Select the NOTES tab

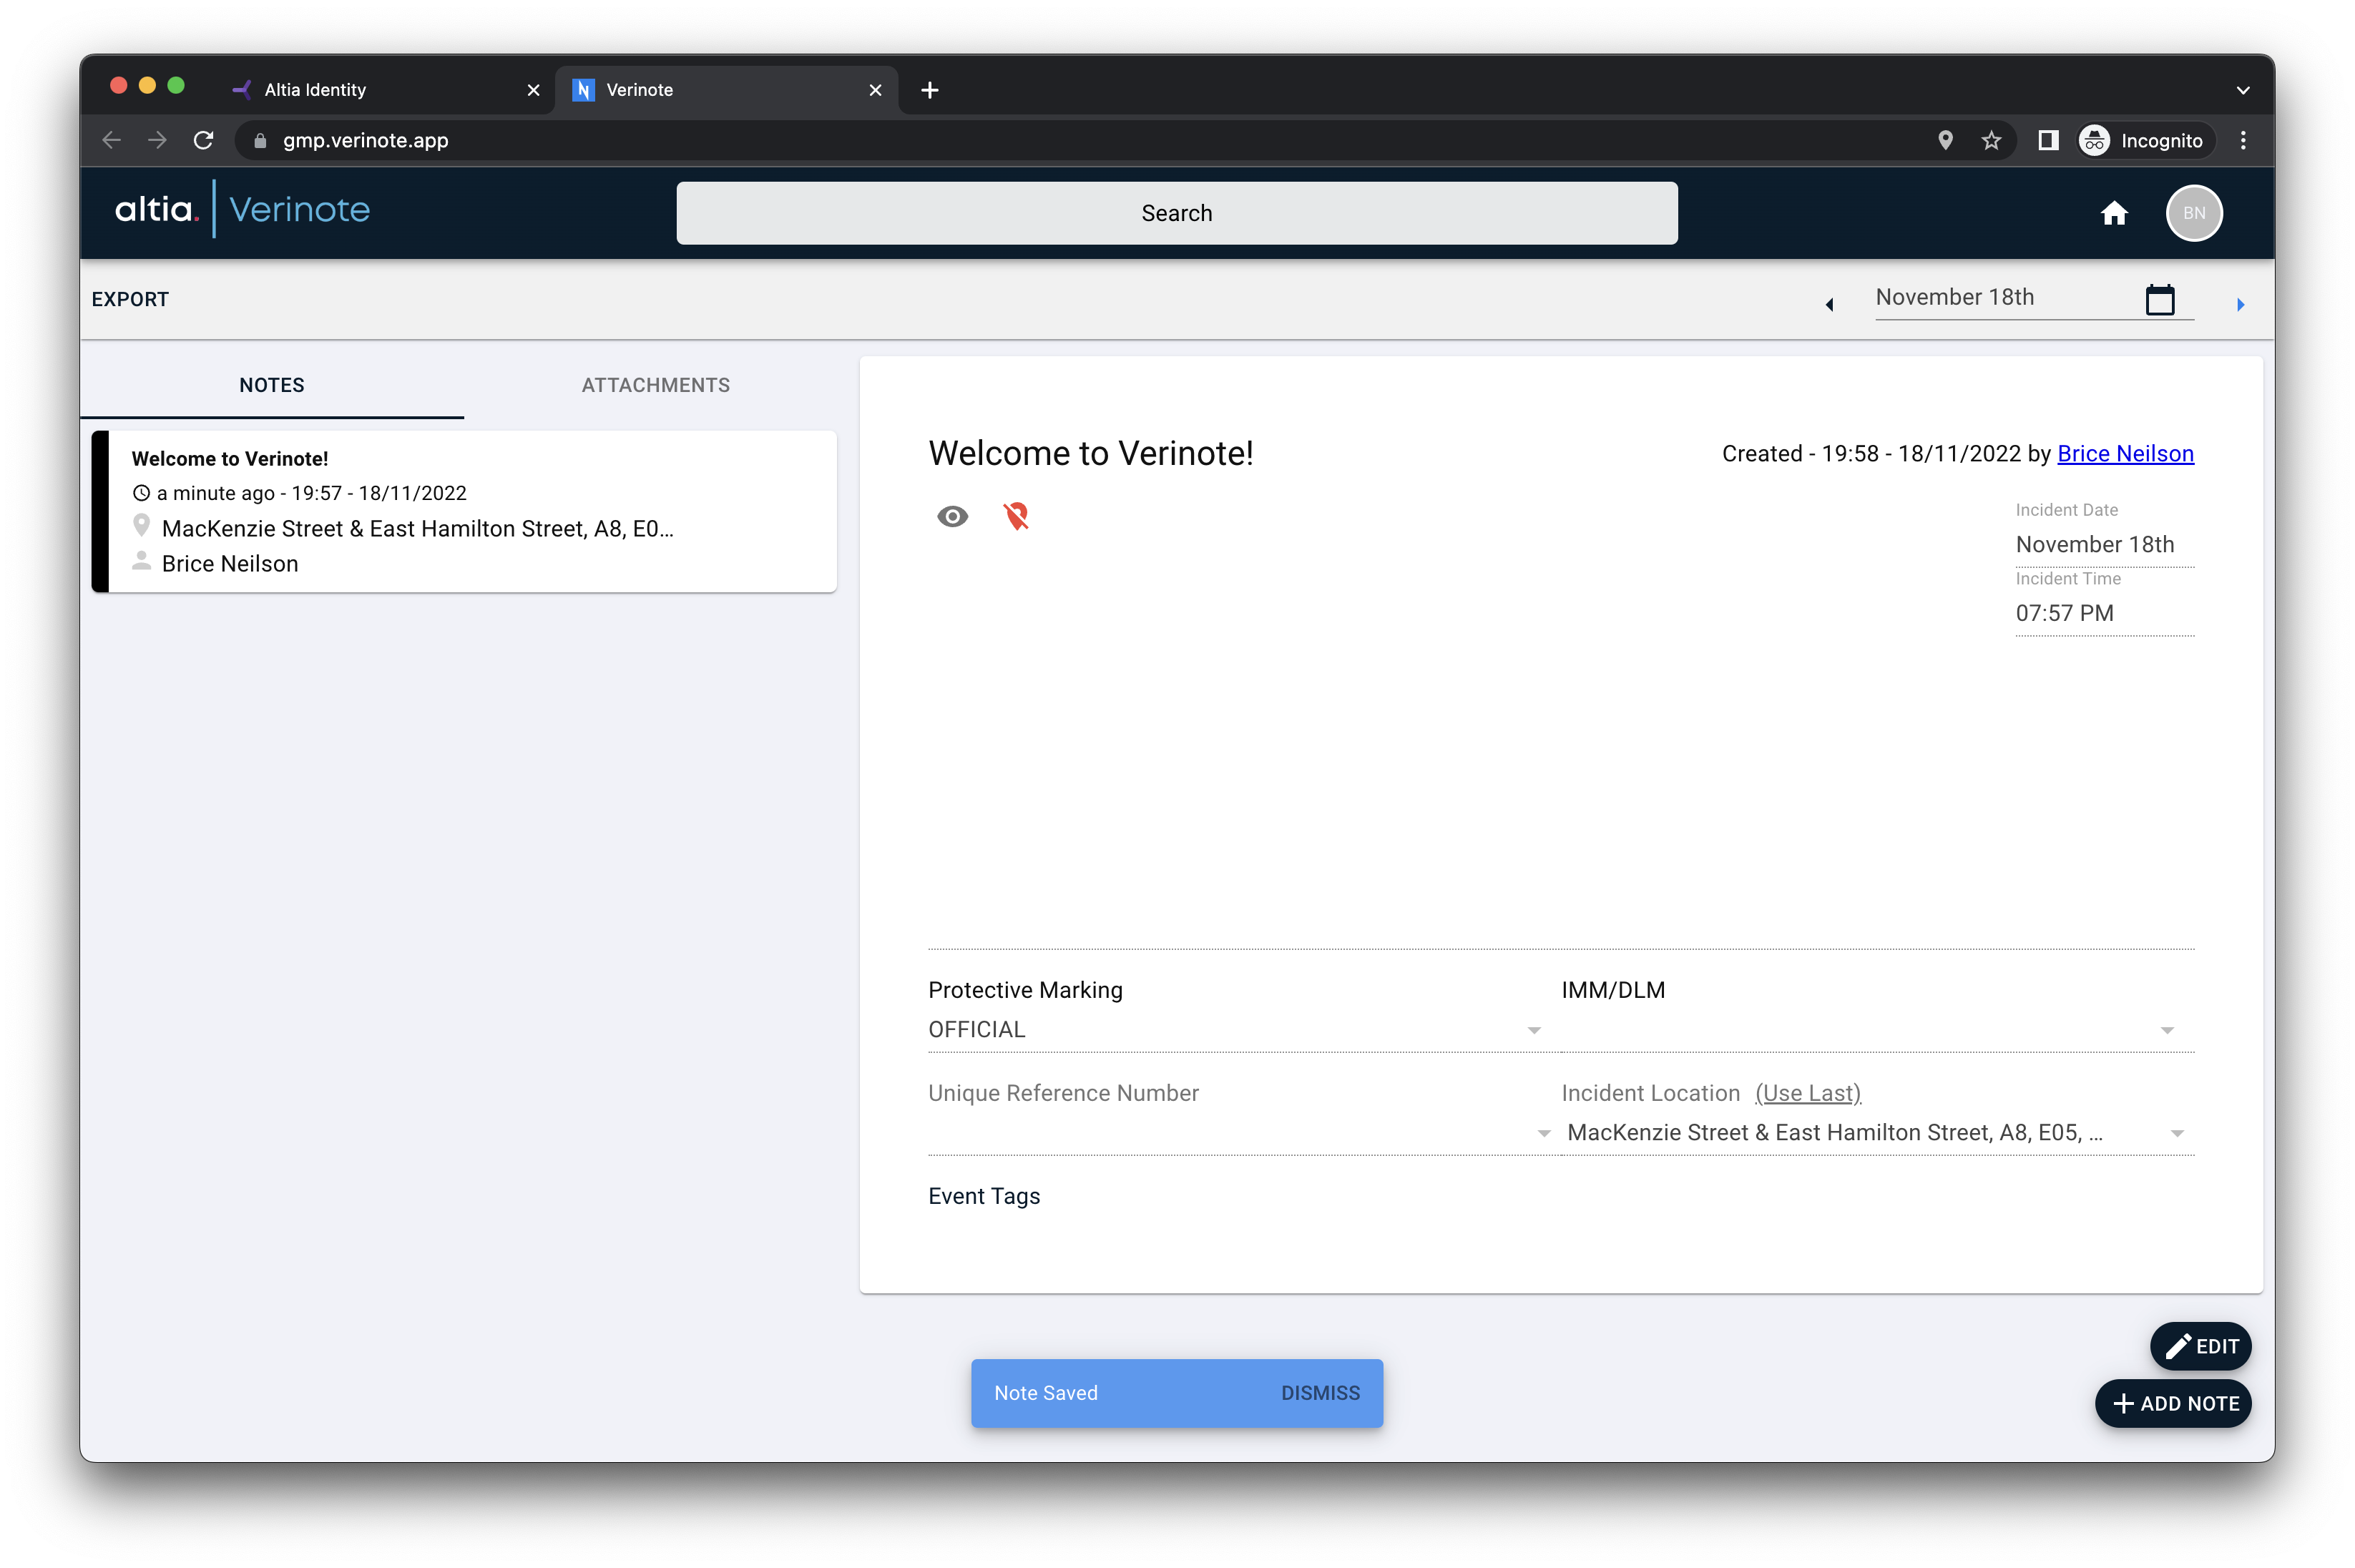click(271, 385)
